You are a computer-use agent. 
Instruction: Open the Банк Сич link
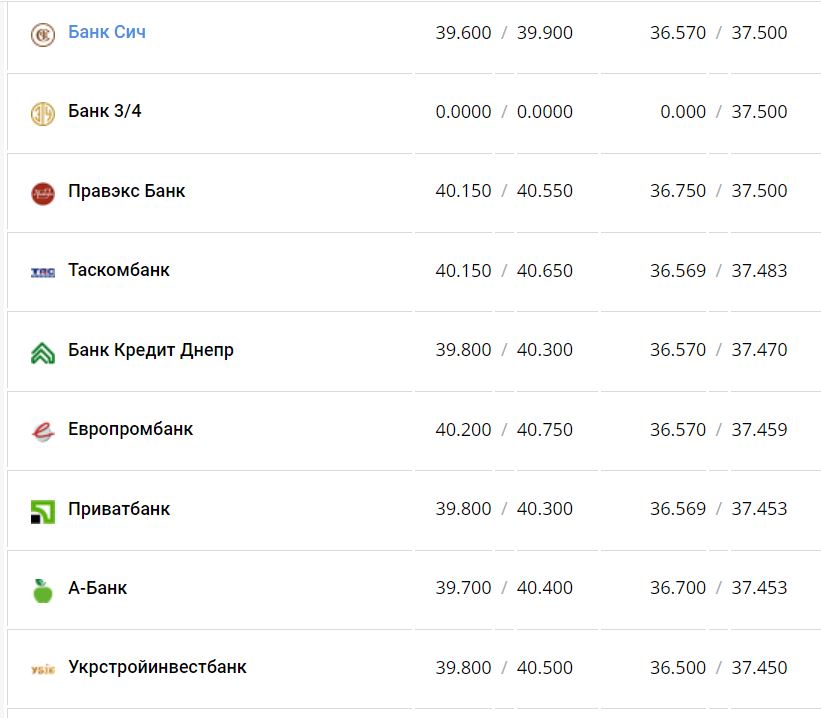coord(107,32)
